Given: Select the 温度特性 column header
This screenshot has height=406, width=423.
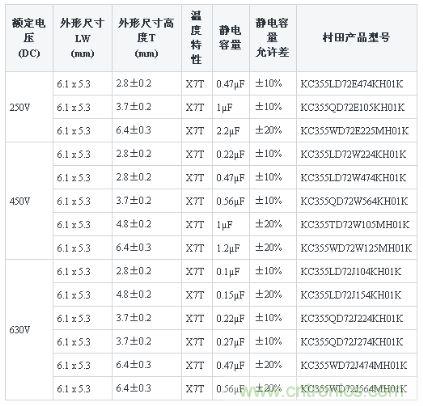Looking at the screenshot, I should 196,38.
